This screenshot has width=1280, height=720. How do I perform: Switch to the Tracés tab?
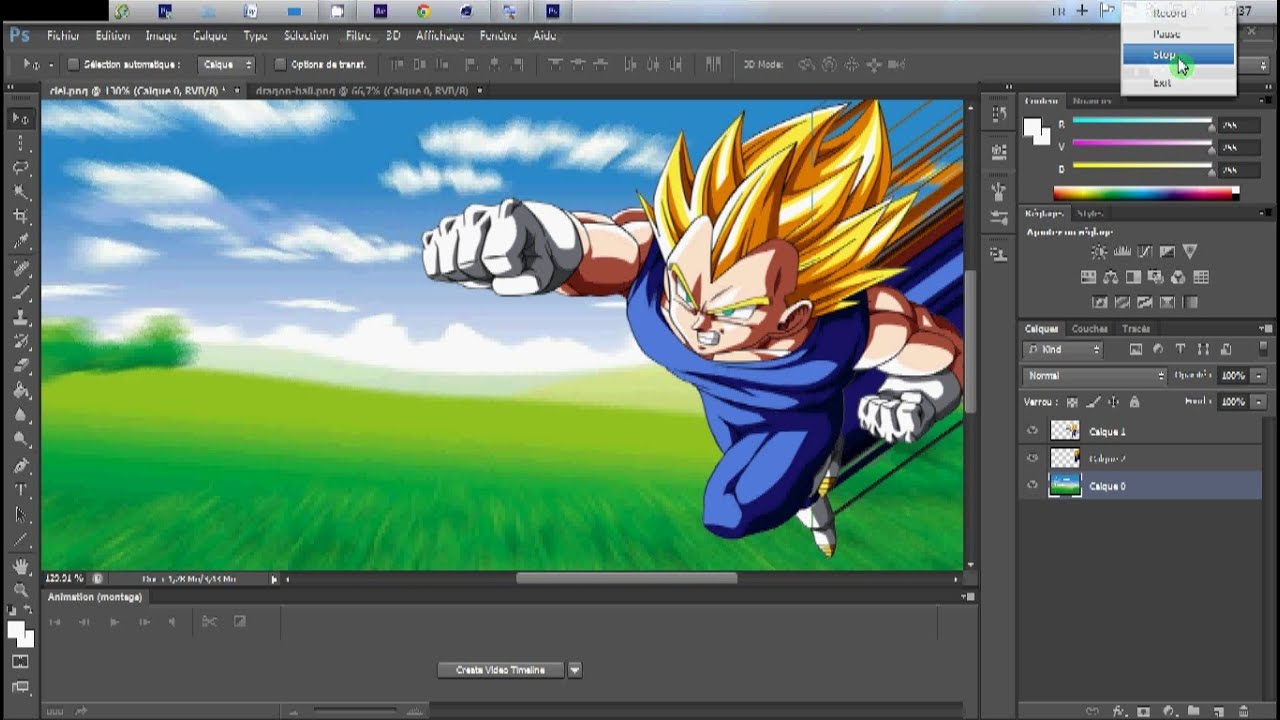1136,329
